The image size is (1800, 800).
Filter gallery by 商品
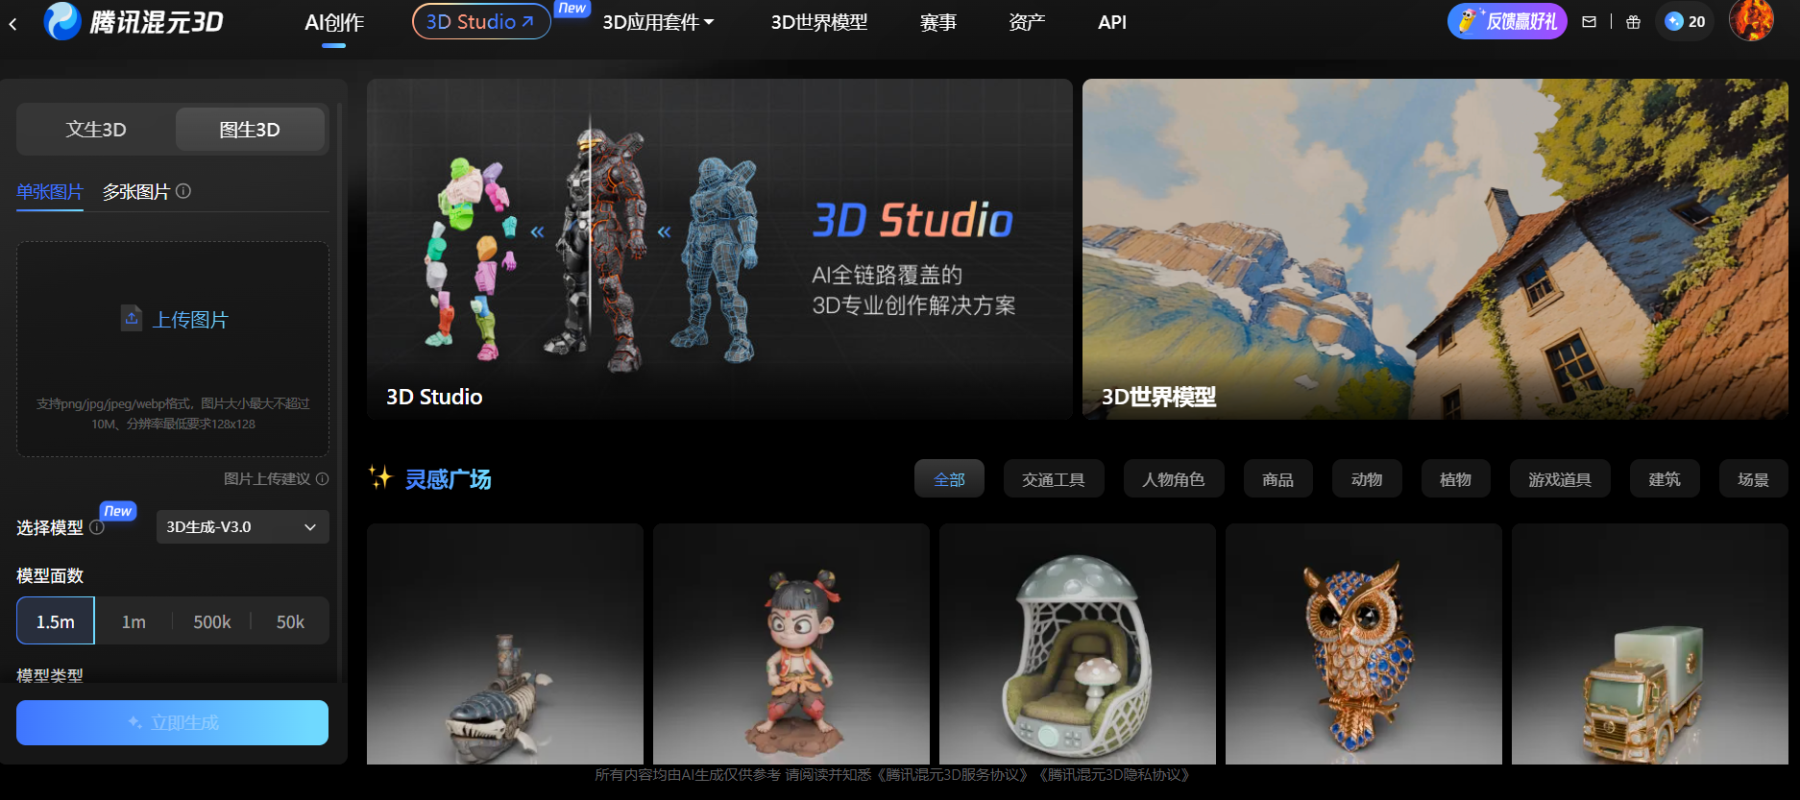click(x=1278, y=479)
